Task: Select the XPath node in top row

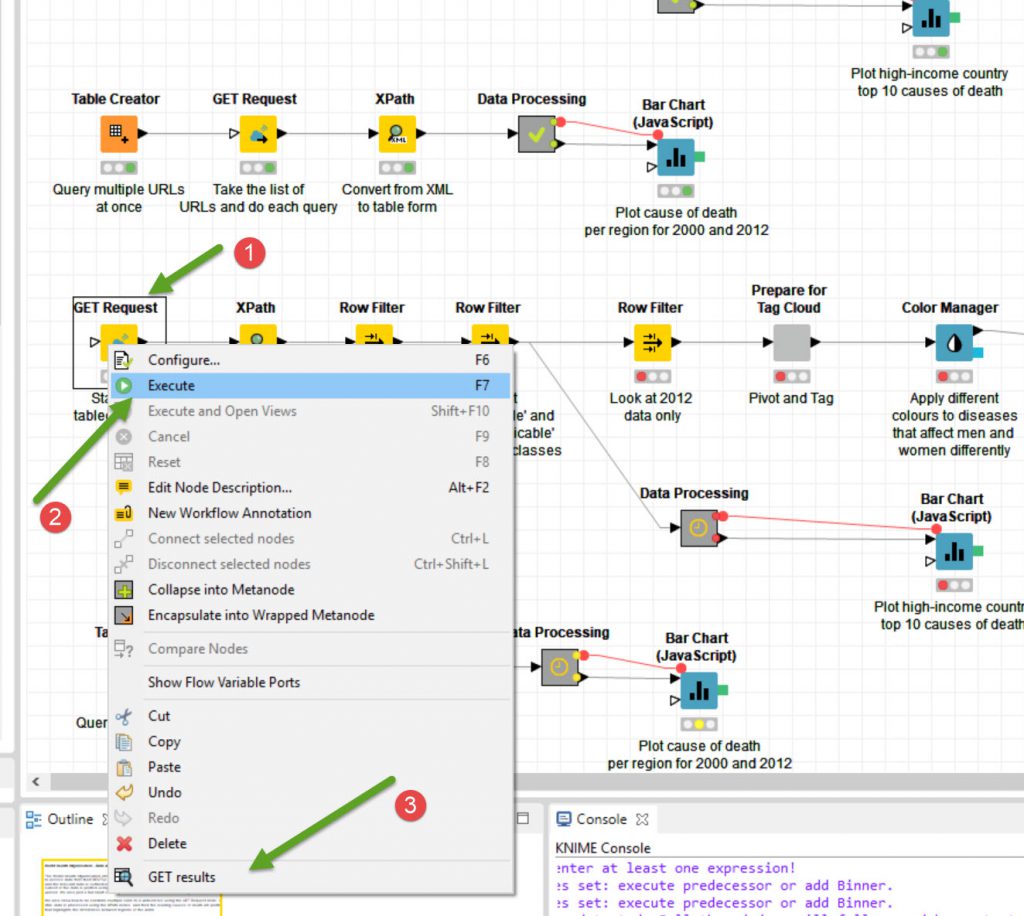Action: pos(397,133)
